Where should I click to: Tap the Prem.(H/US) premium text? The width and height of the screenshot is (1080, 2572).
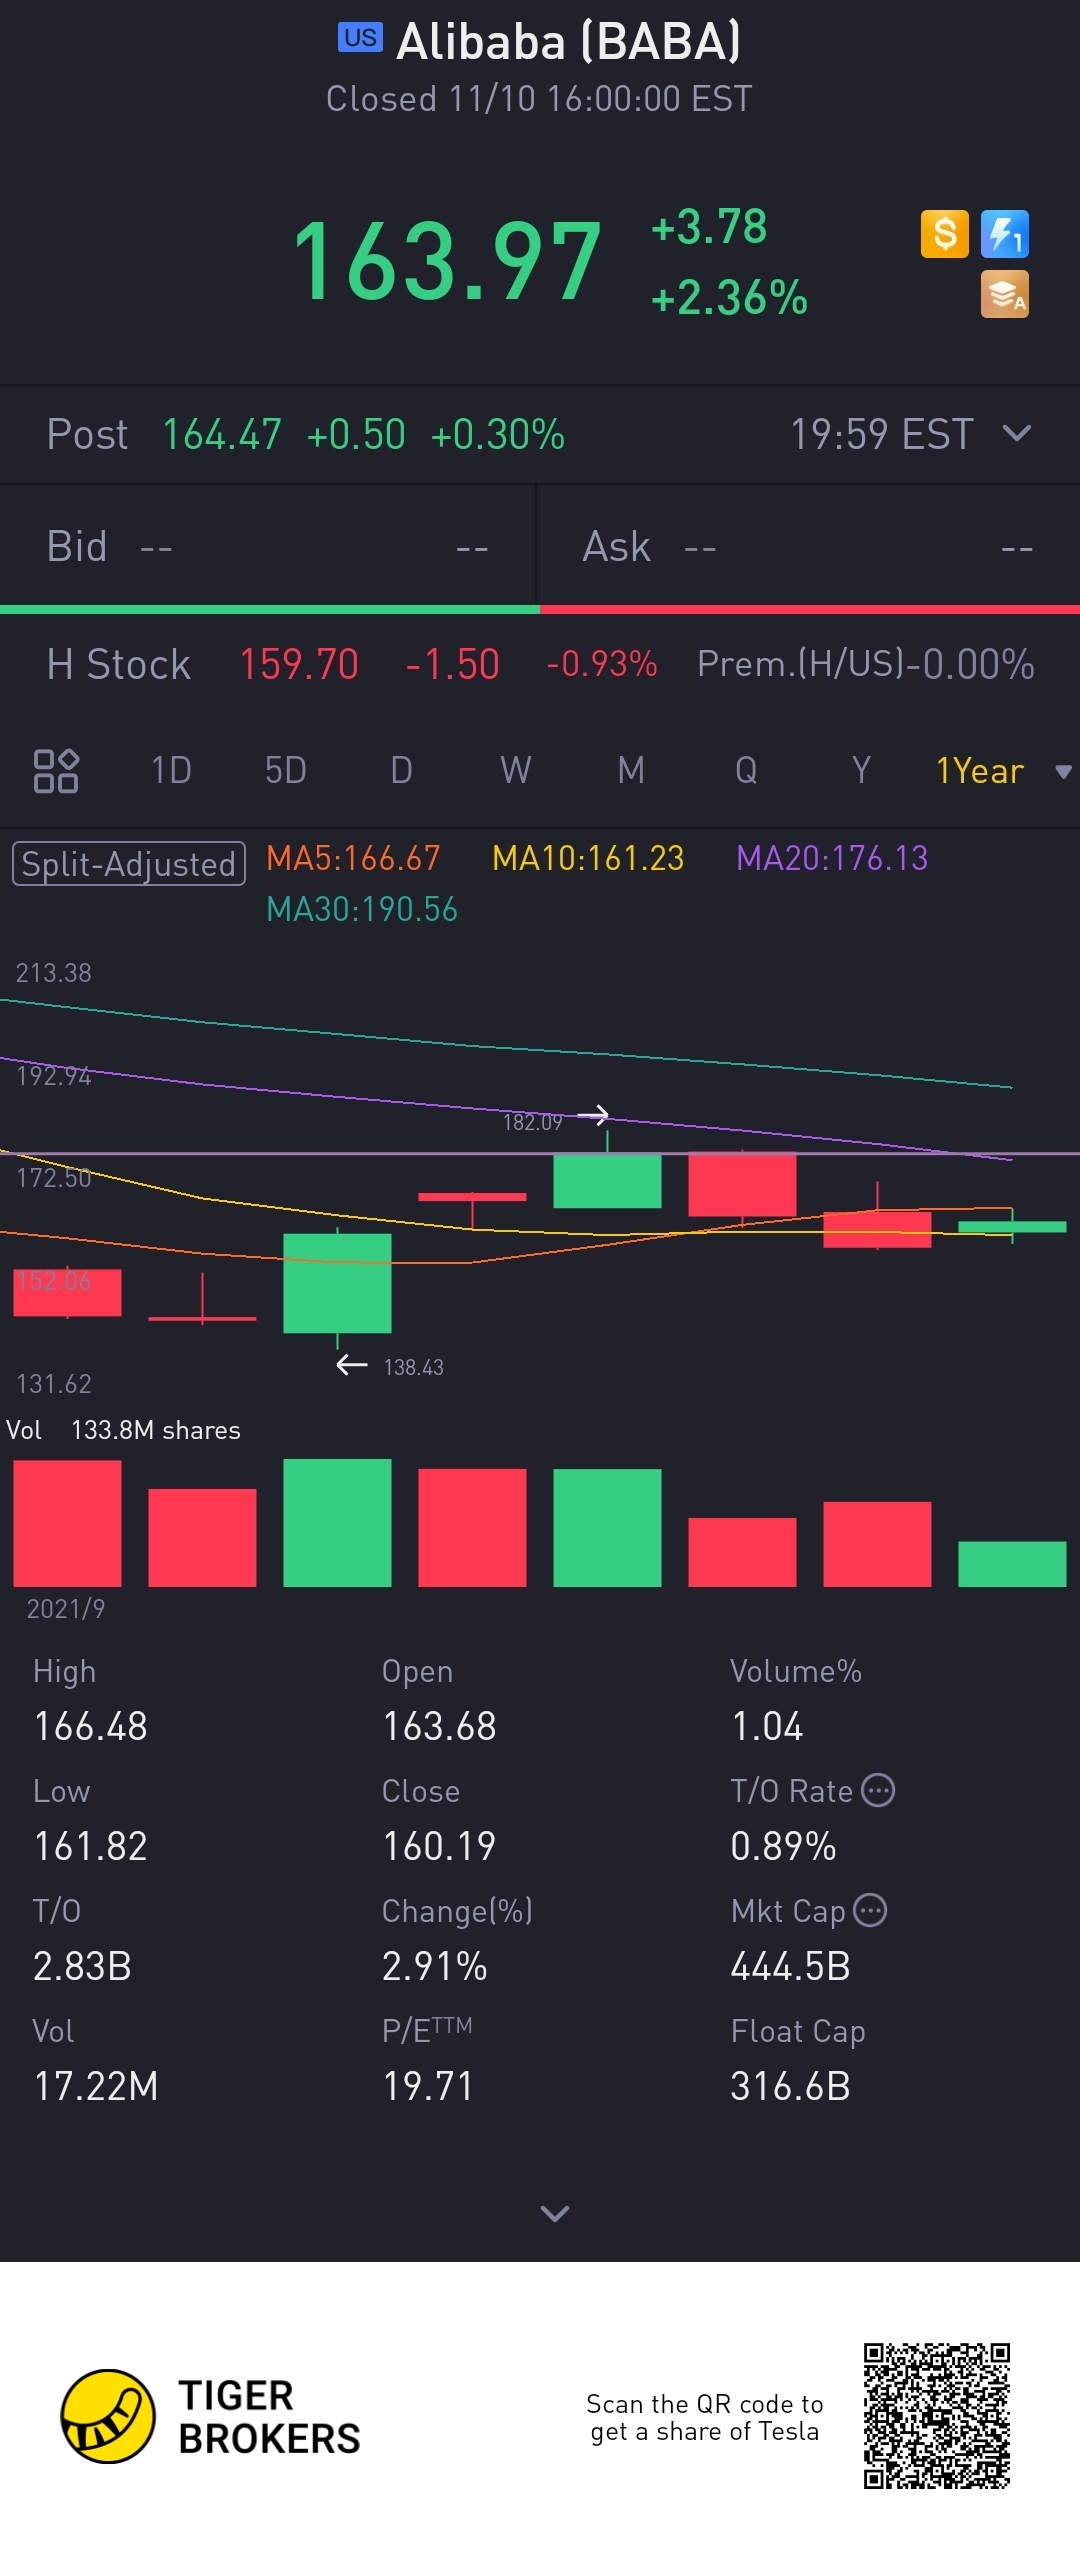(866, 665)
